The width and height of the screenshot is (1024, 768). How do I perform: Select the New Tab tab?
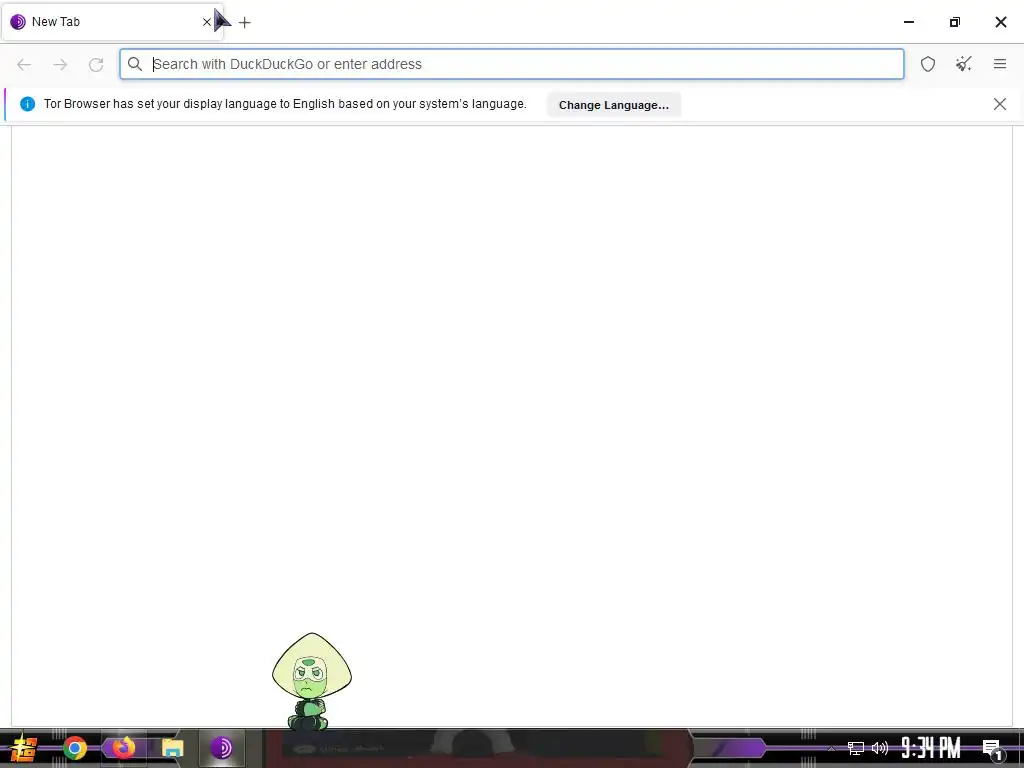point(113,22)
